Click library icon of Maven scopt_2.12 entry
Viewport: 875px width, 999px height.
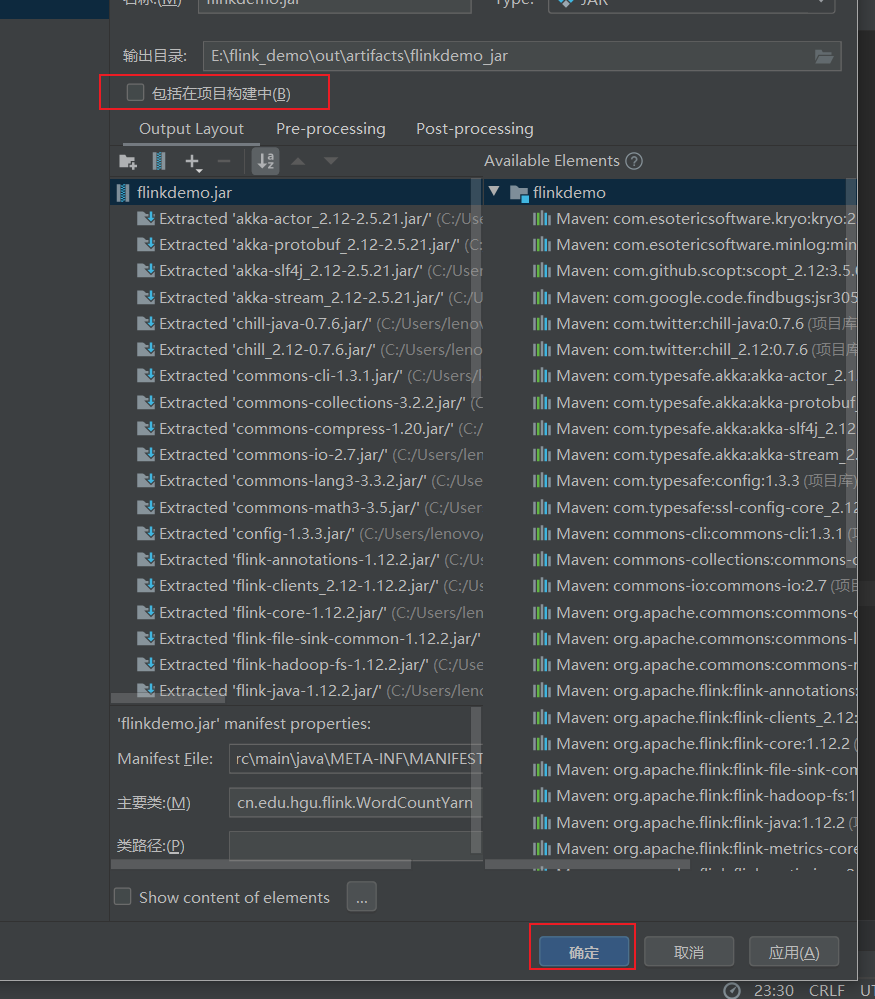542,271
